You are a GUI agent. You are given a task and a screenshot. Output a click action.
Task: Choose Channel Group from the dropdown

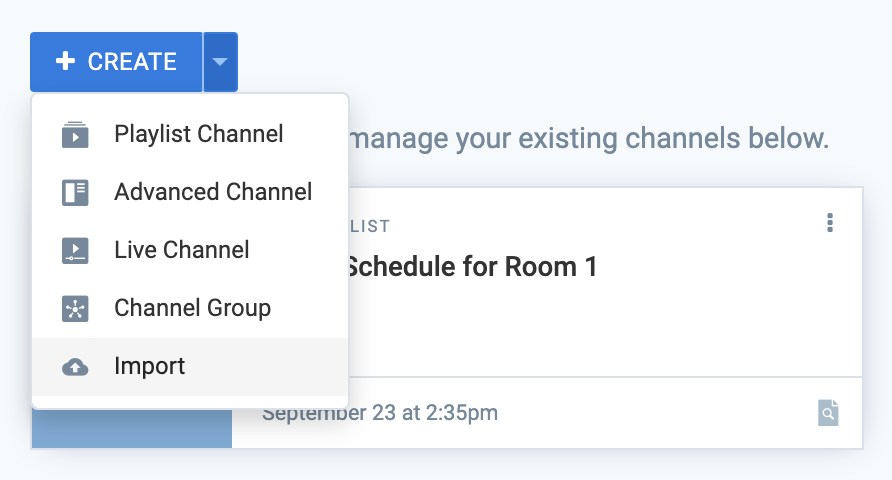190,308
